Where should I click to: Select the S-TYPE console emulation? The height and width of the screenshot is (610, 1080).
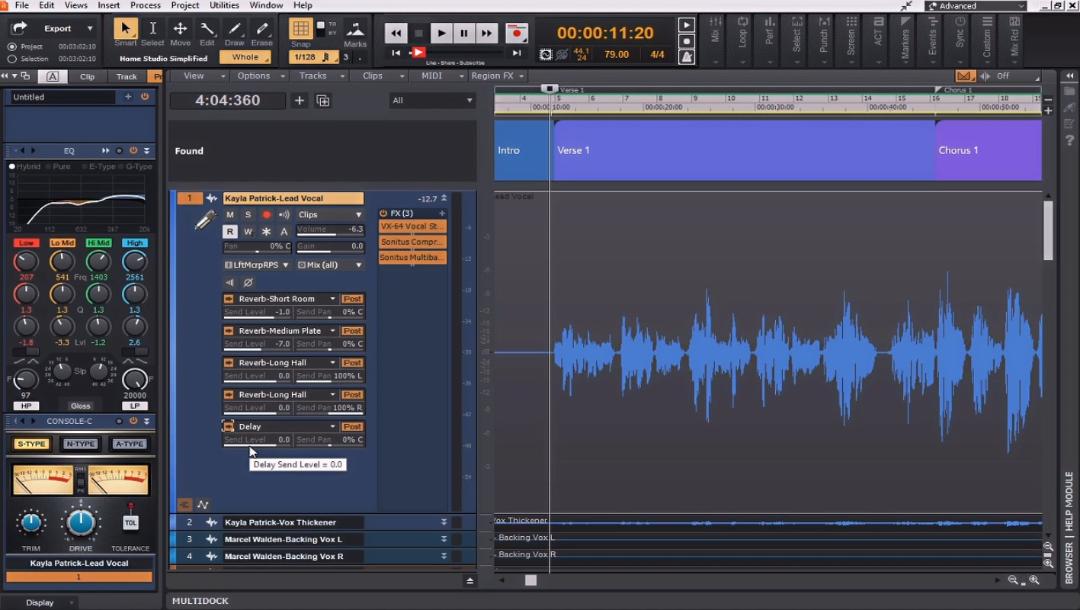tap(31, 444)
